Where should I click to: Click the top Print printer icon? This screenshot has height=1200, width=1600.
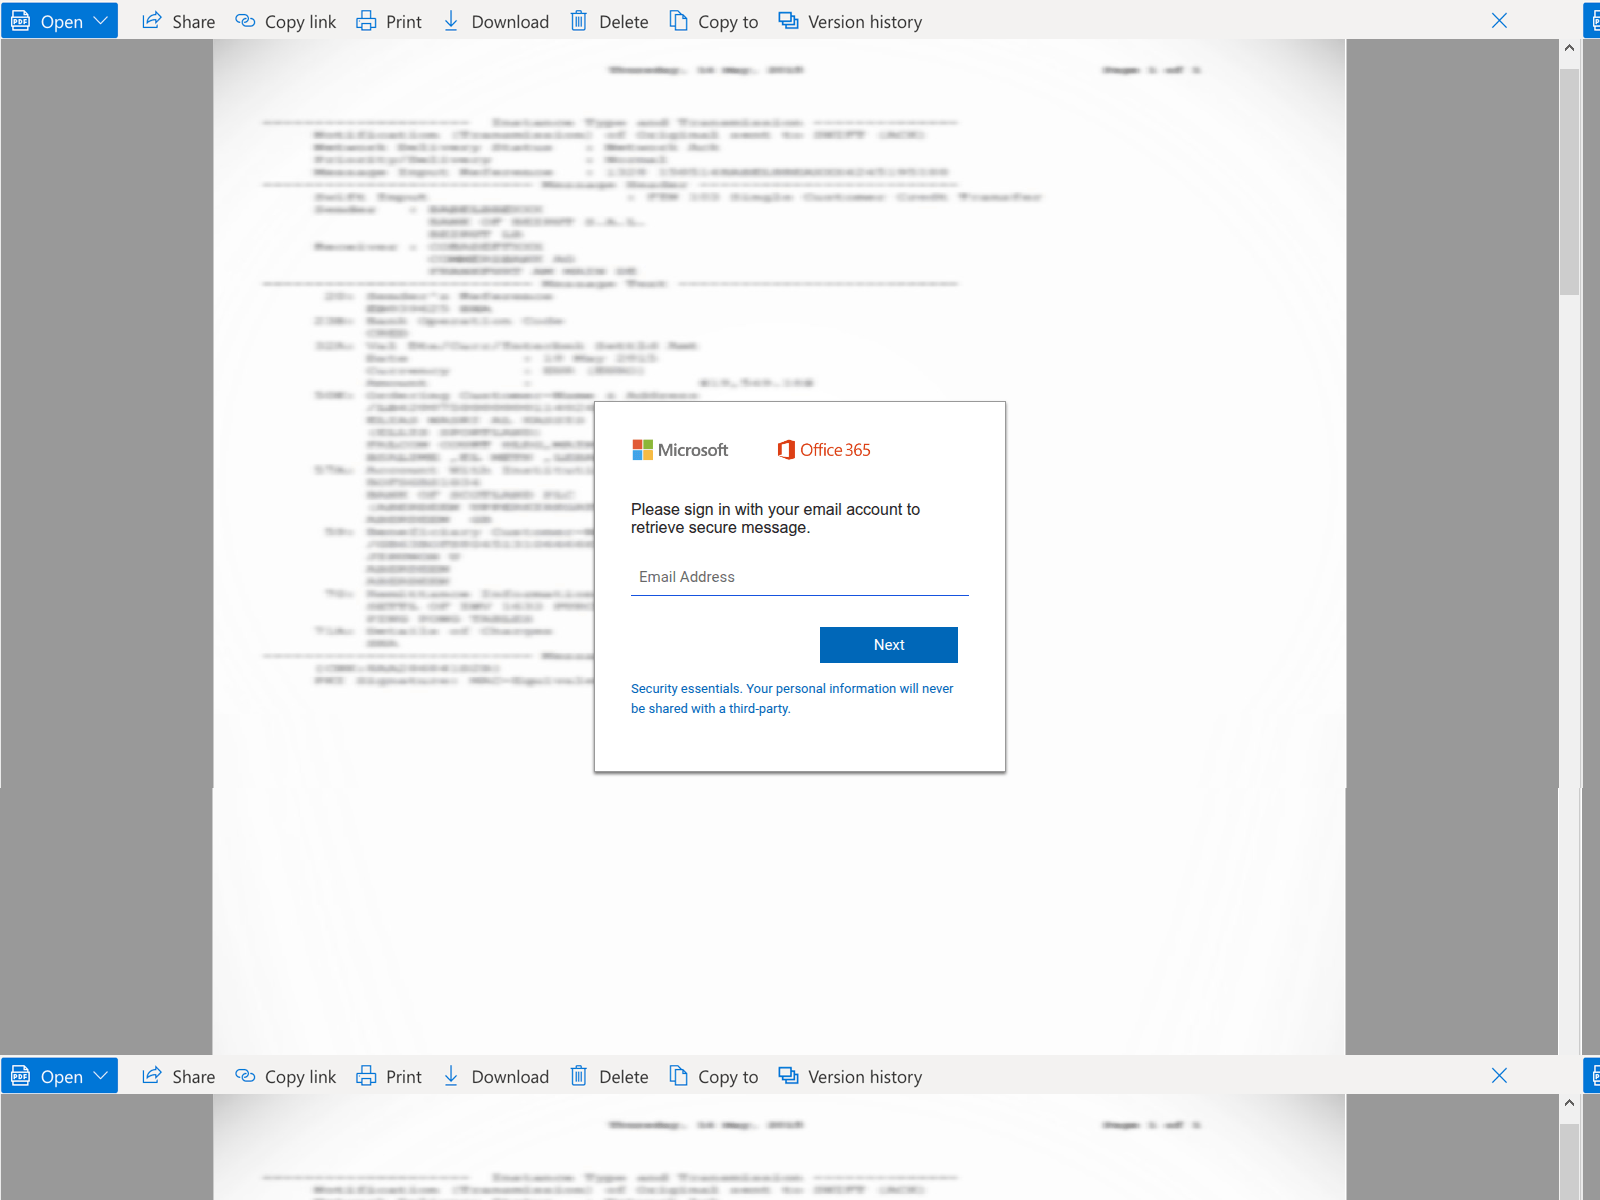pos(366,21)
